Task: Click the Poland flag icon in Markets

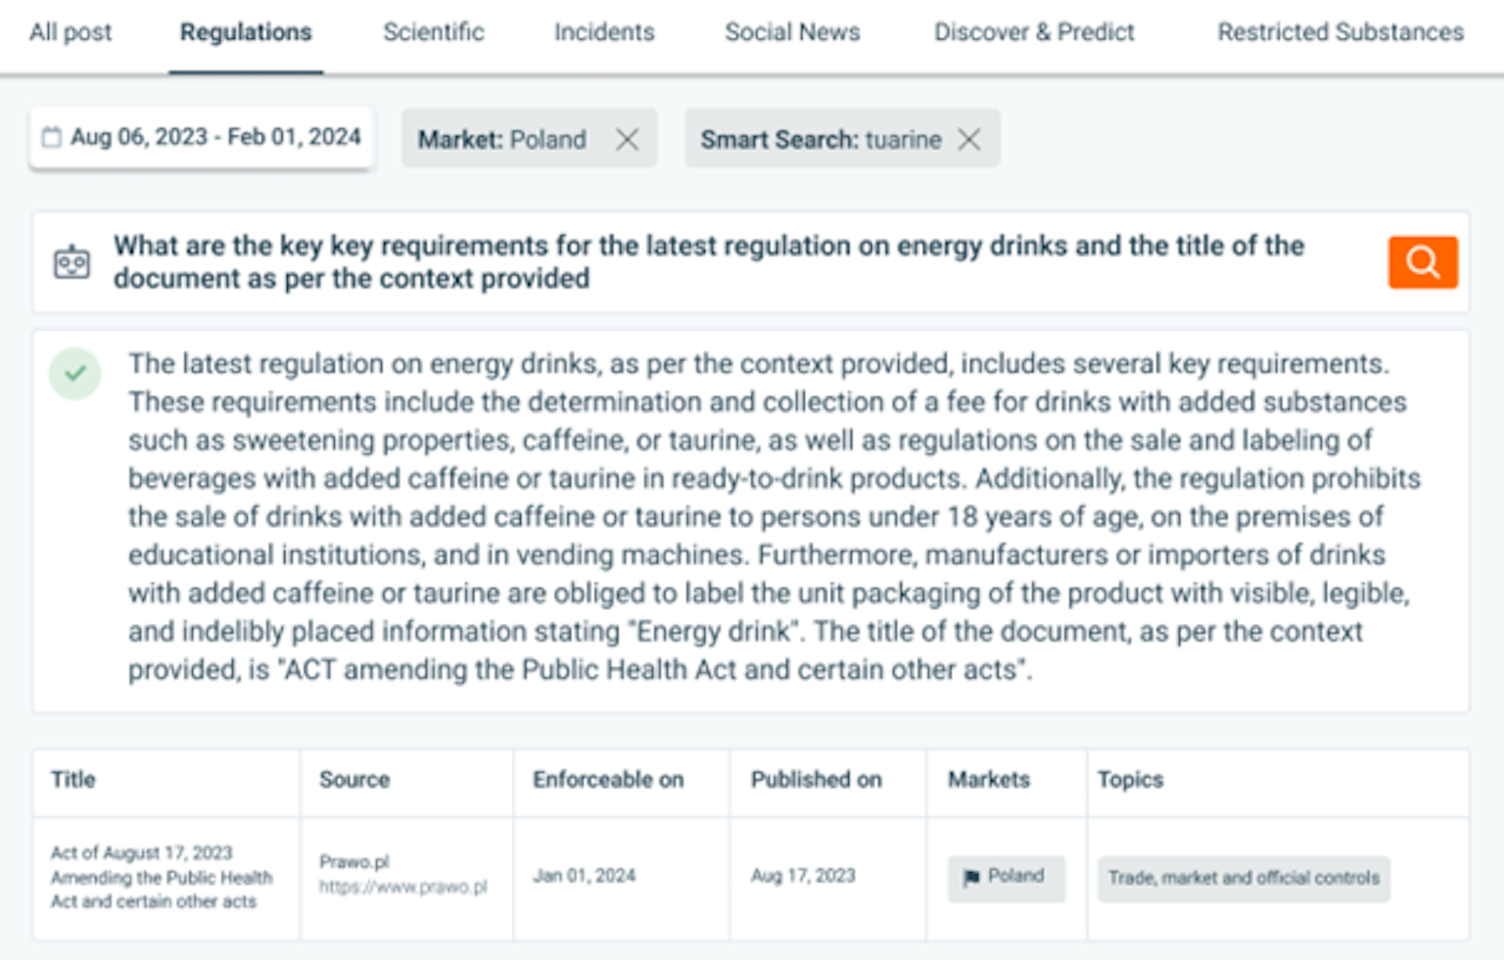Action: point(971,878)
